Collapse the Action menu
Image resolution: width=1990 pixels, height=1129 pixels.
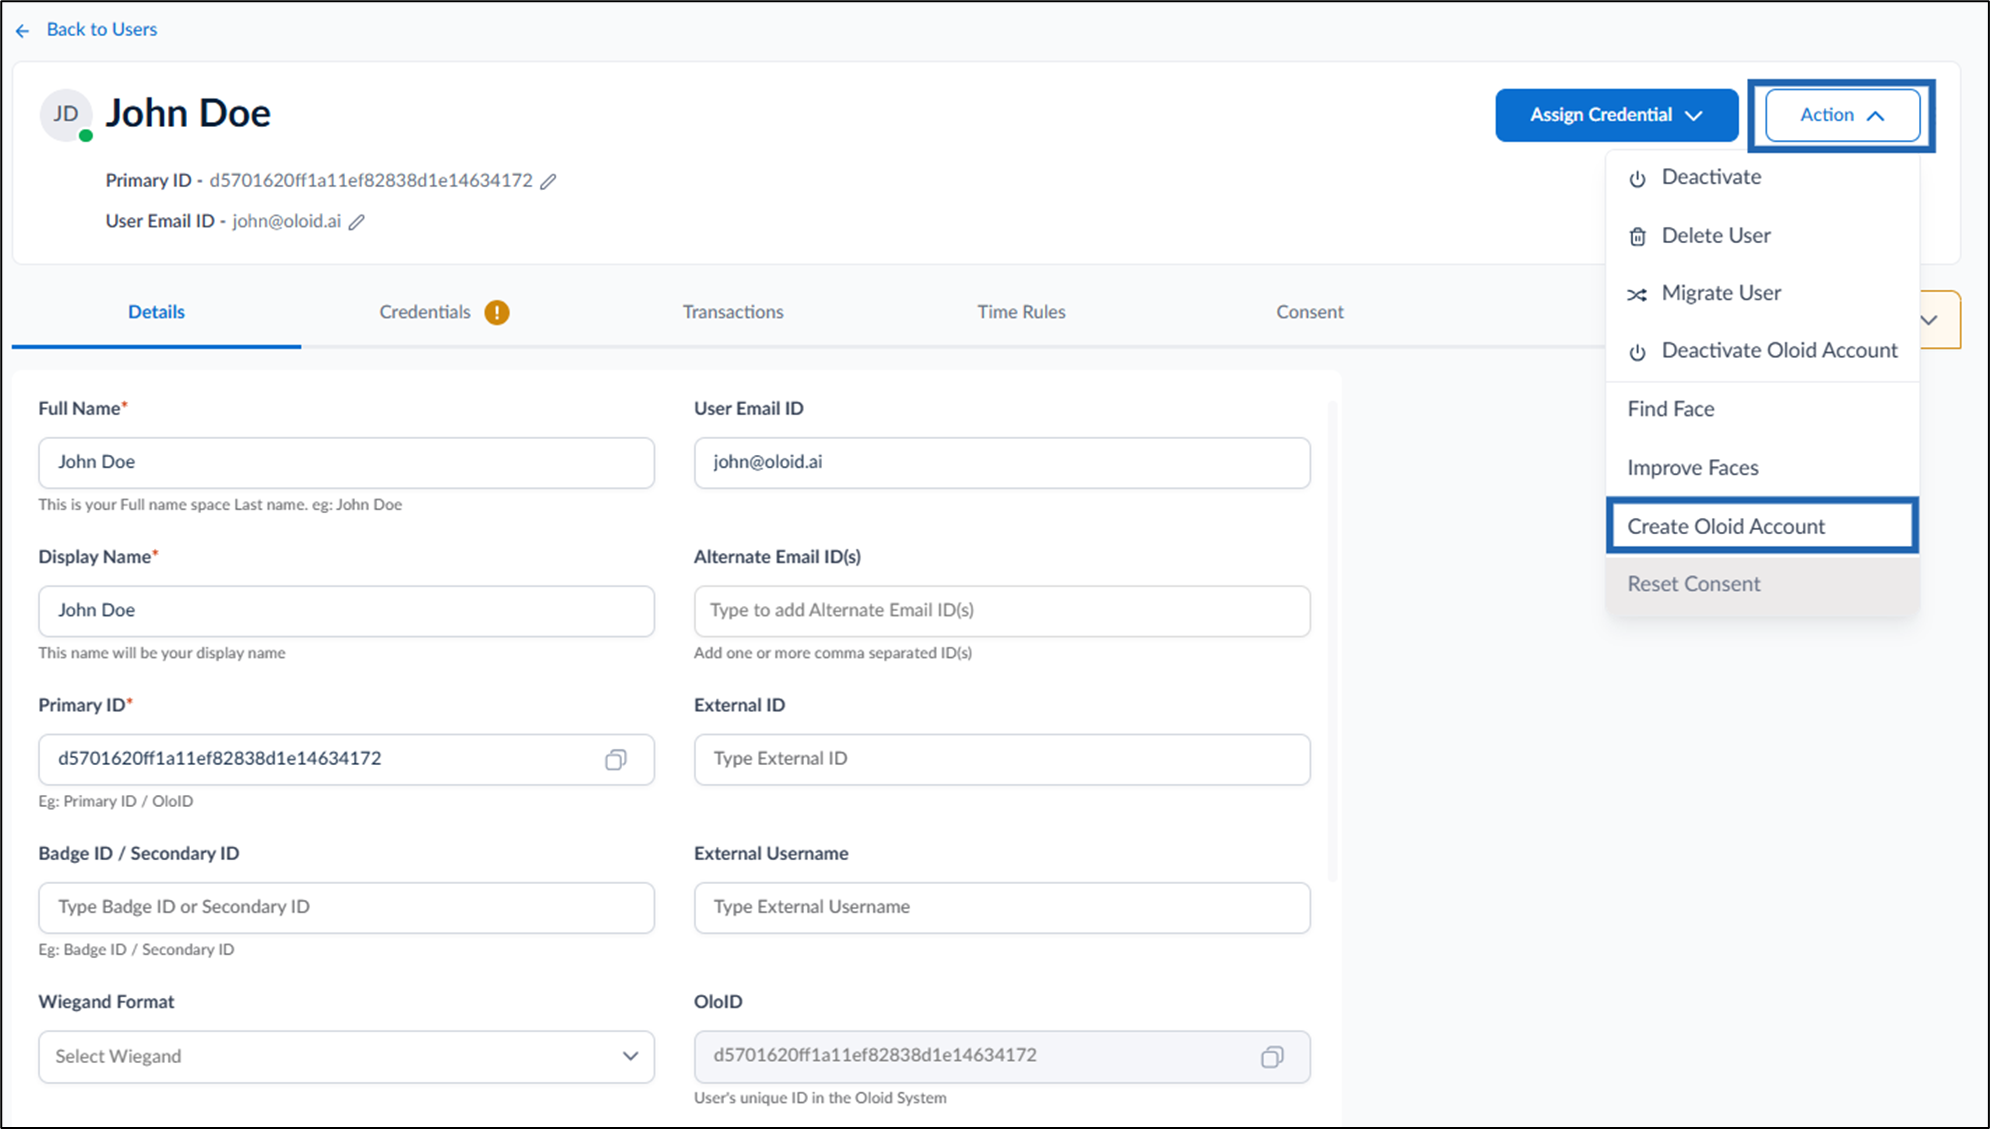pos(1842,115)
